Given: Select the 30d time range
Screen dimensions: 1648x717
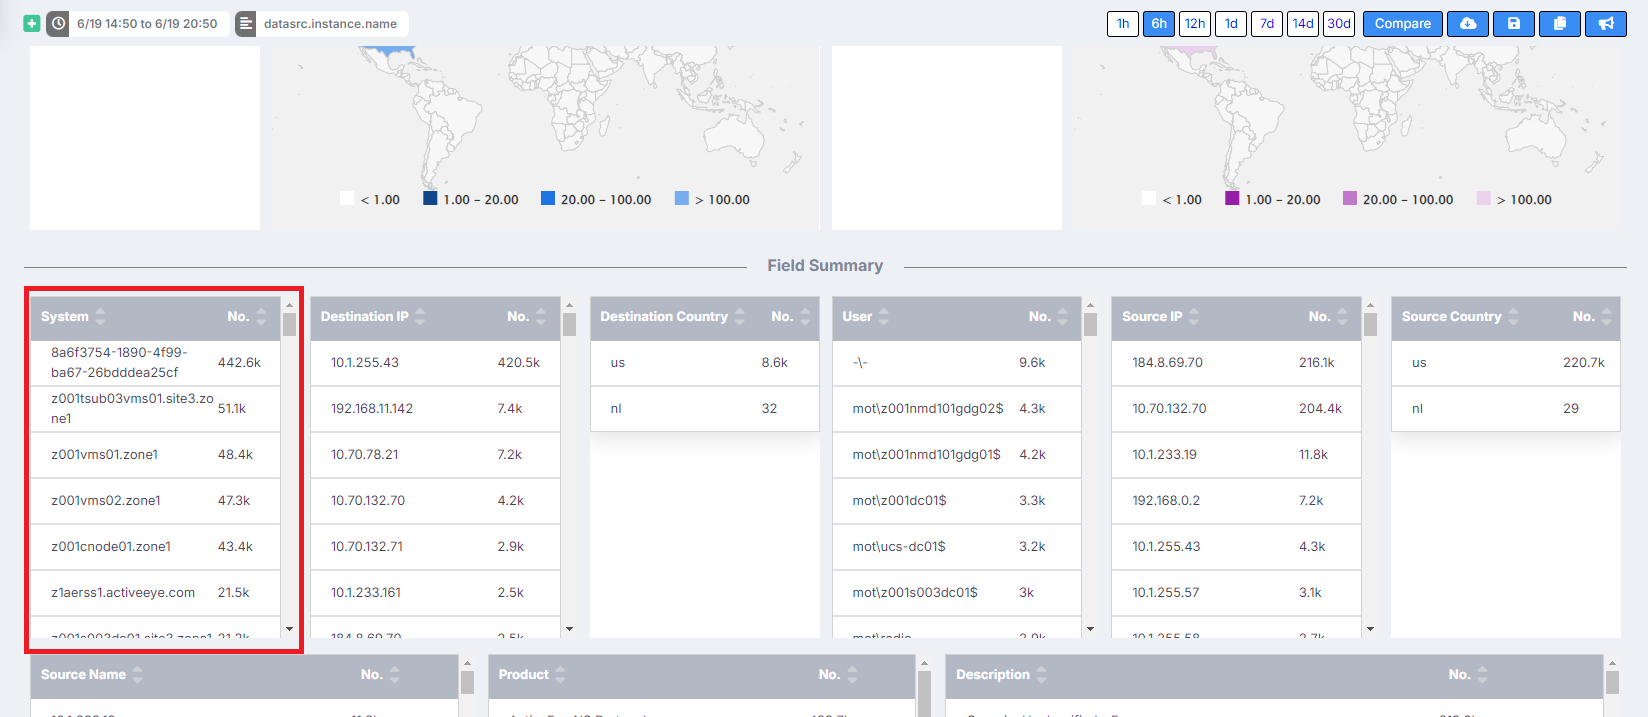Looking at the screenshot, I should coord(1339,23).
